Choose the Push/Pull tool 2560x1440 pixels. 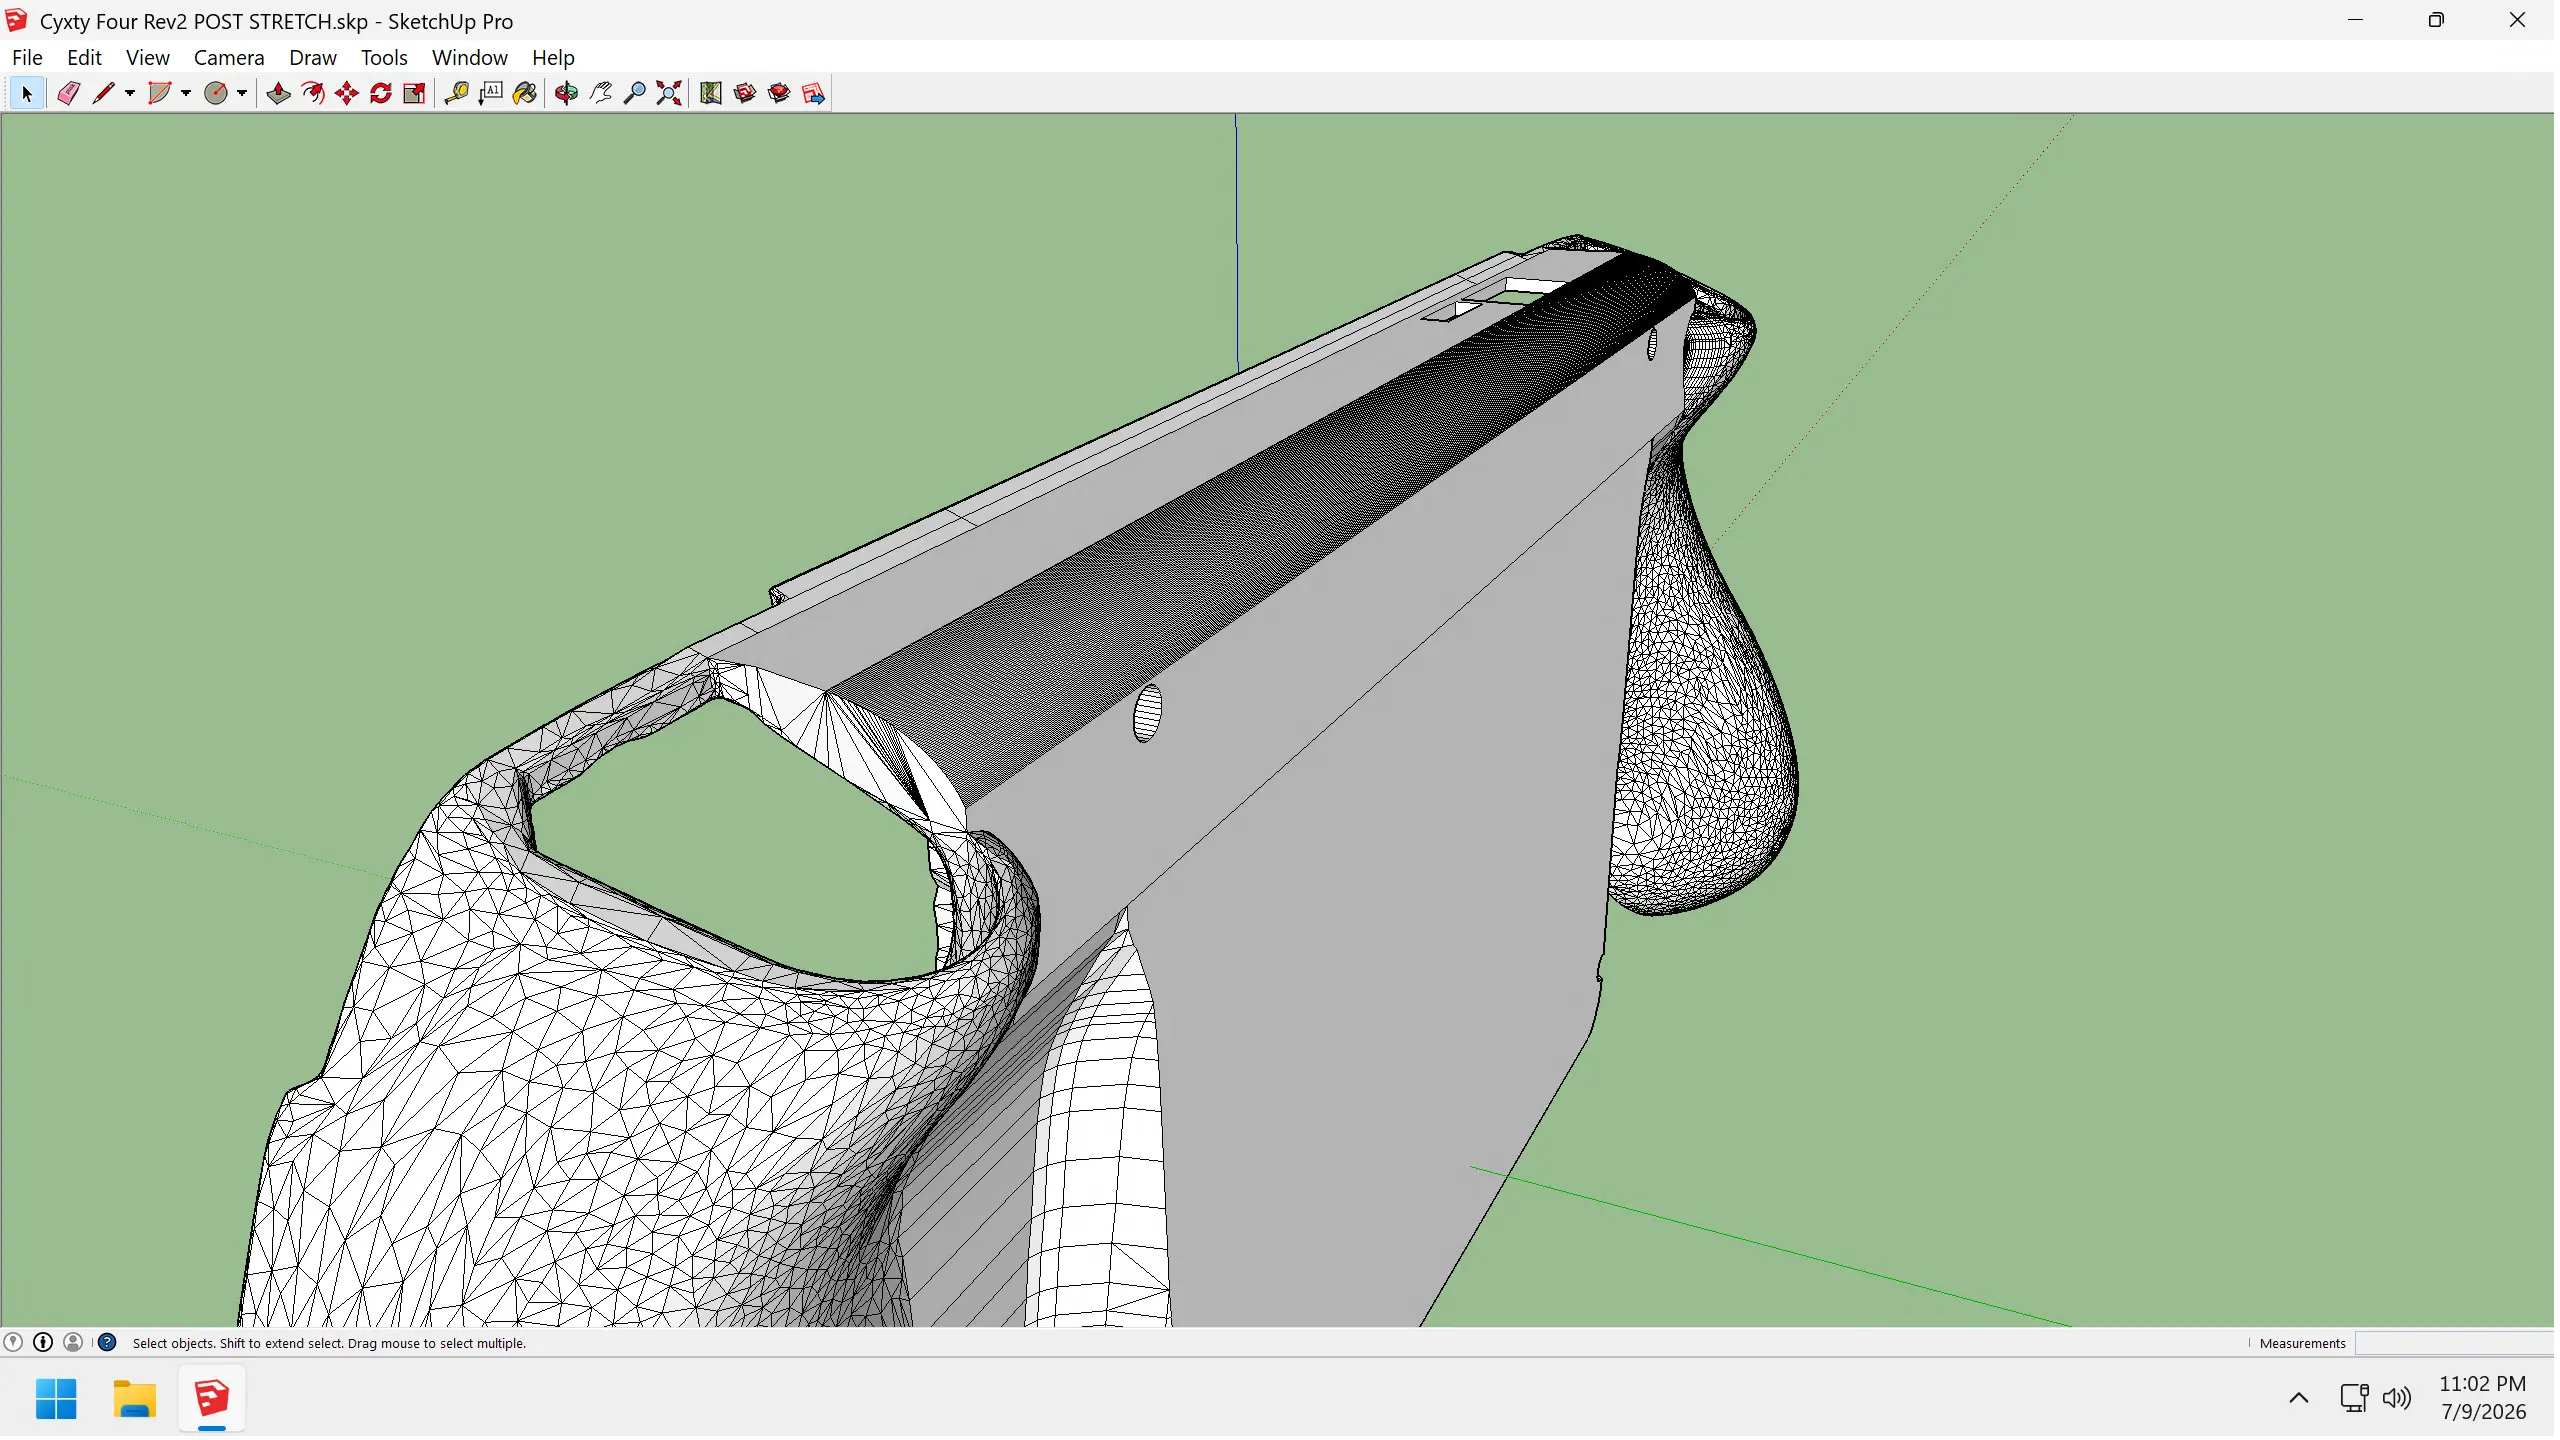(279, 94)
